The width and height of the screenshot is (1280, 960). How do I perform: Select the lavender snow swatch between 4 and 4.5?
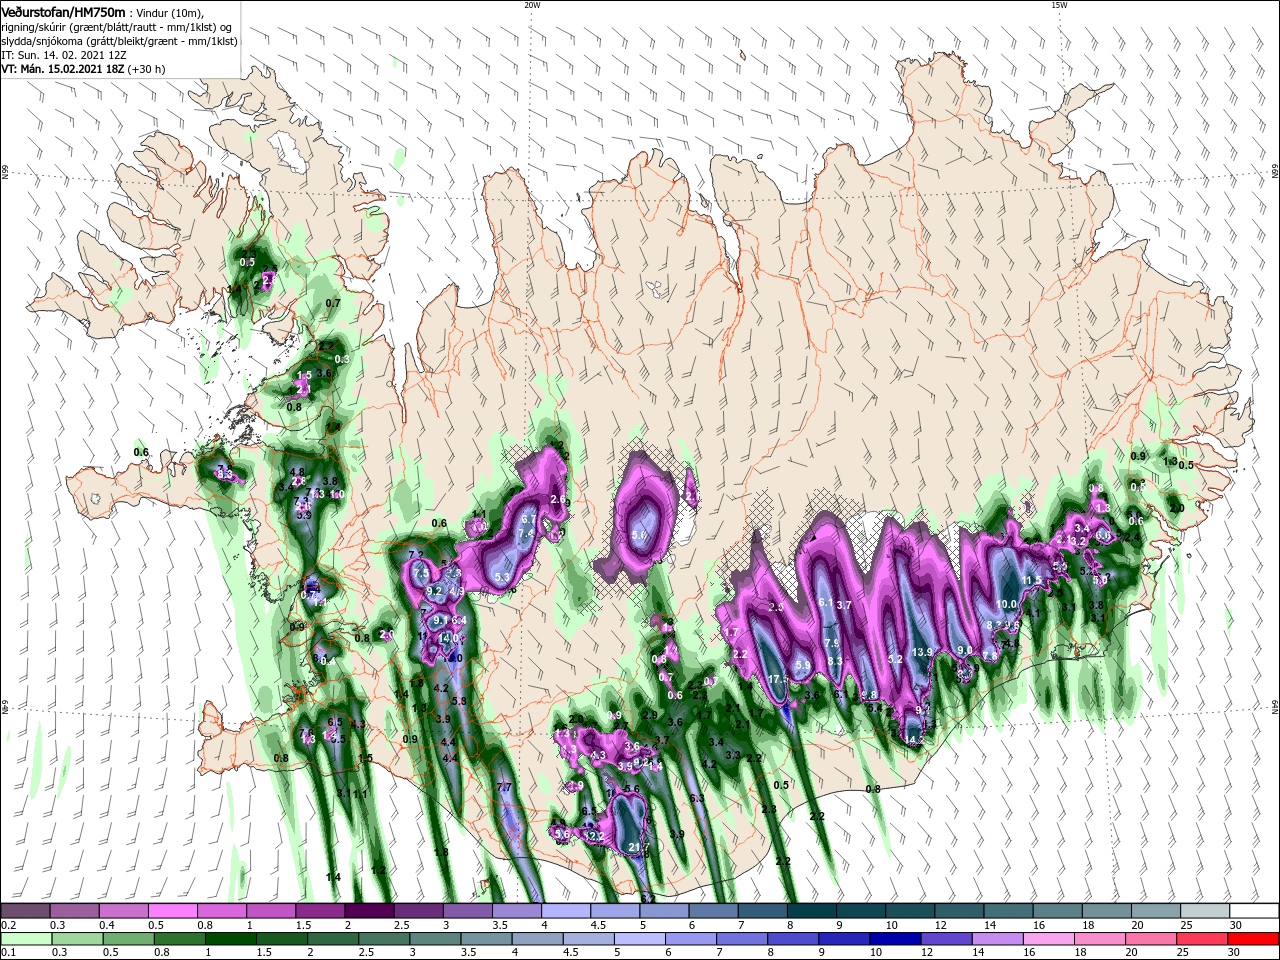point(566,911)
